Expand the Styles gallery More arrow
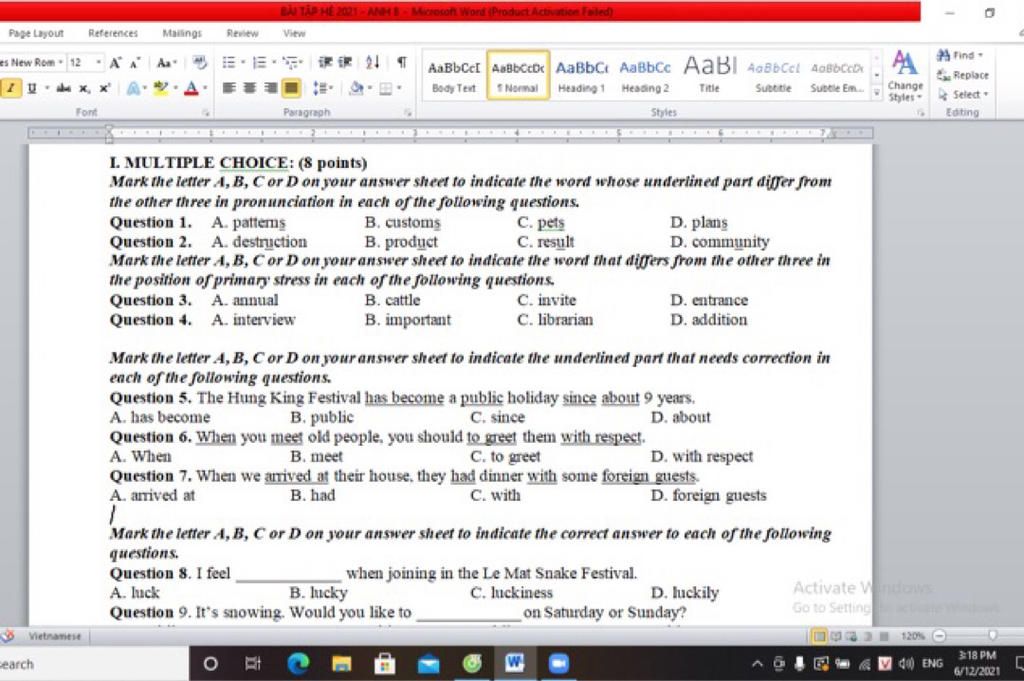This screenshot has width=1024, height=681. click(x=876, y=93)
